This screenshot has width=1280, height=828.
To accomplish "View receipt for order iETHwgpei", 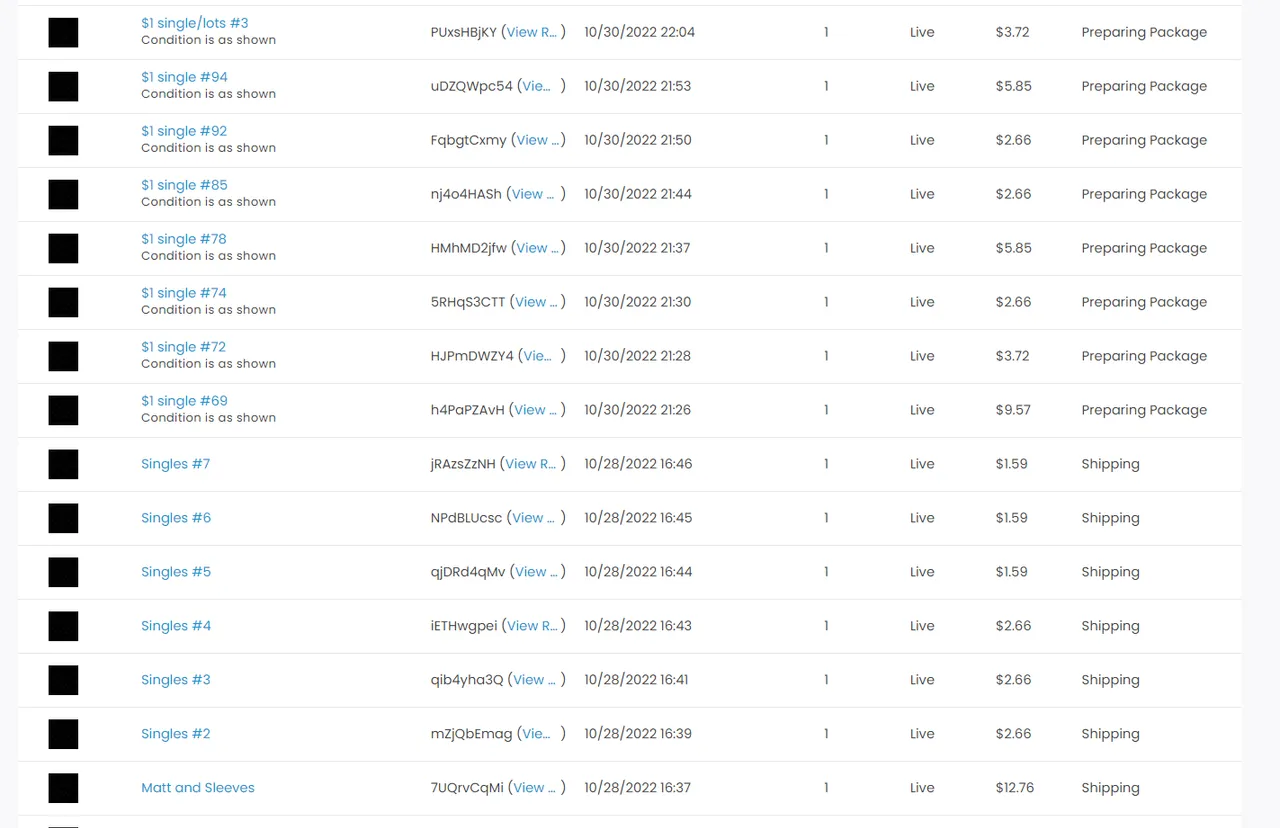I will tap(533, 626).
